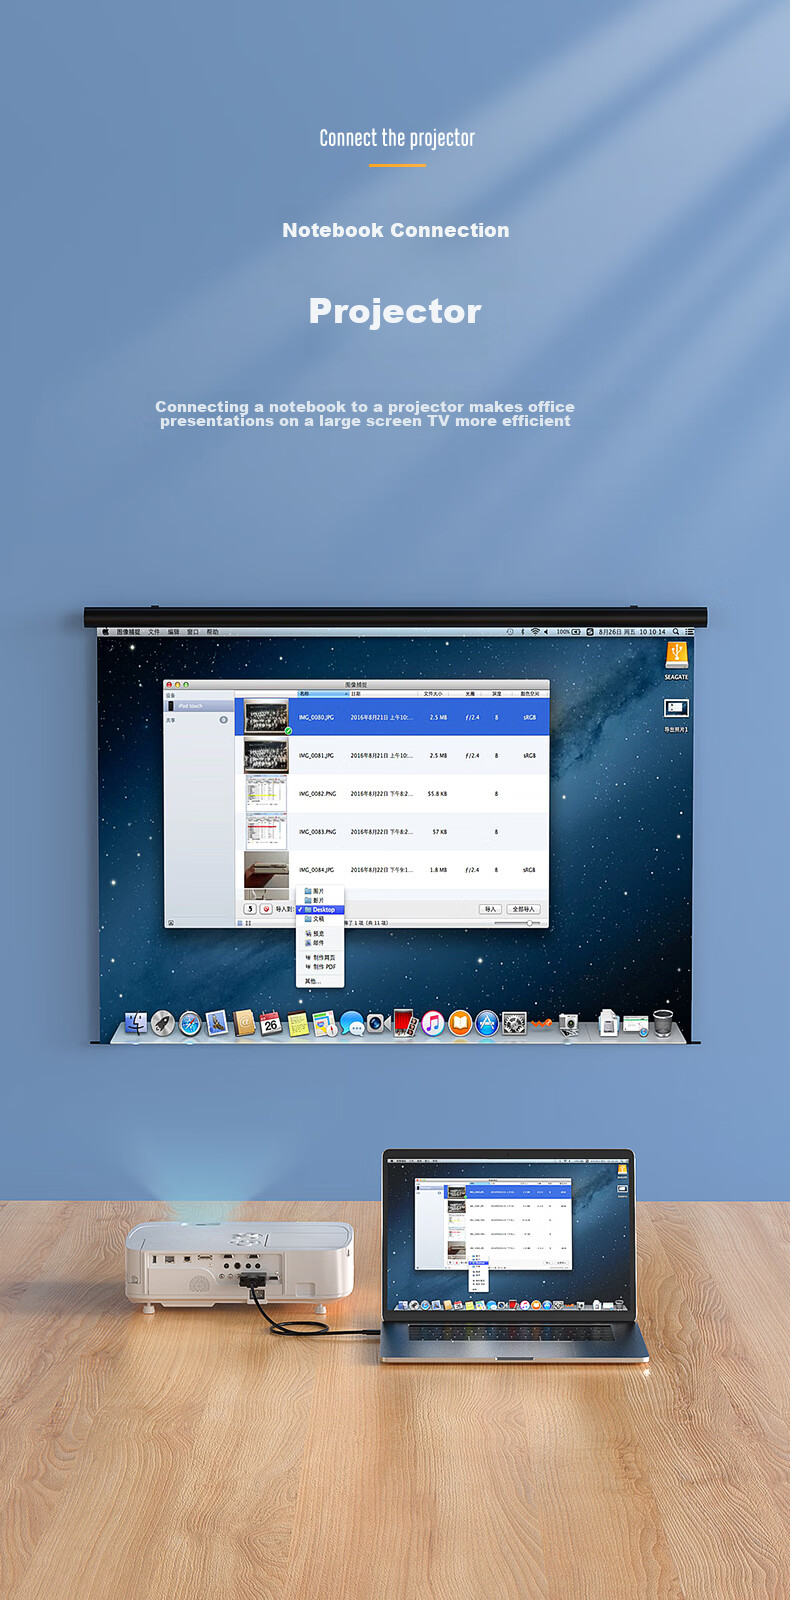The width and height of the screenshot is (790, 1600).
Task: Open SEAGATE drive icon on projected desktop
Action: pyautogui.click(x=677, y=661)
